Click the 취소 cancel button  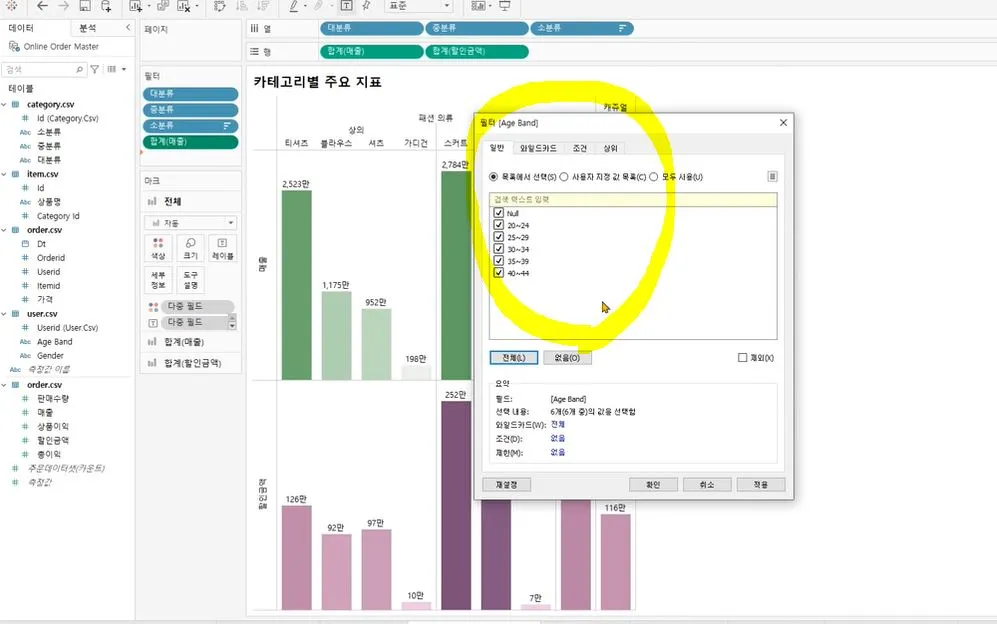point(707,485)
